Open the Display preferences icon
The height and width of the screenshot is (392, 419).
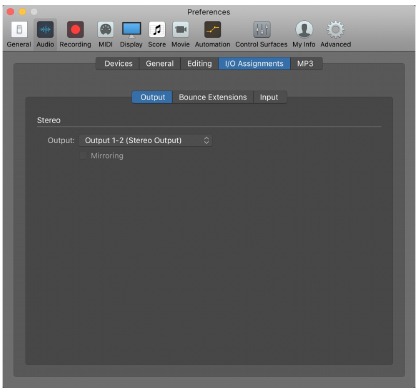(131, 30)
